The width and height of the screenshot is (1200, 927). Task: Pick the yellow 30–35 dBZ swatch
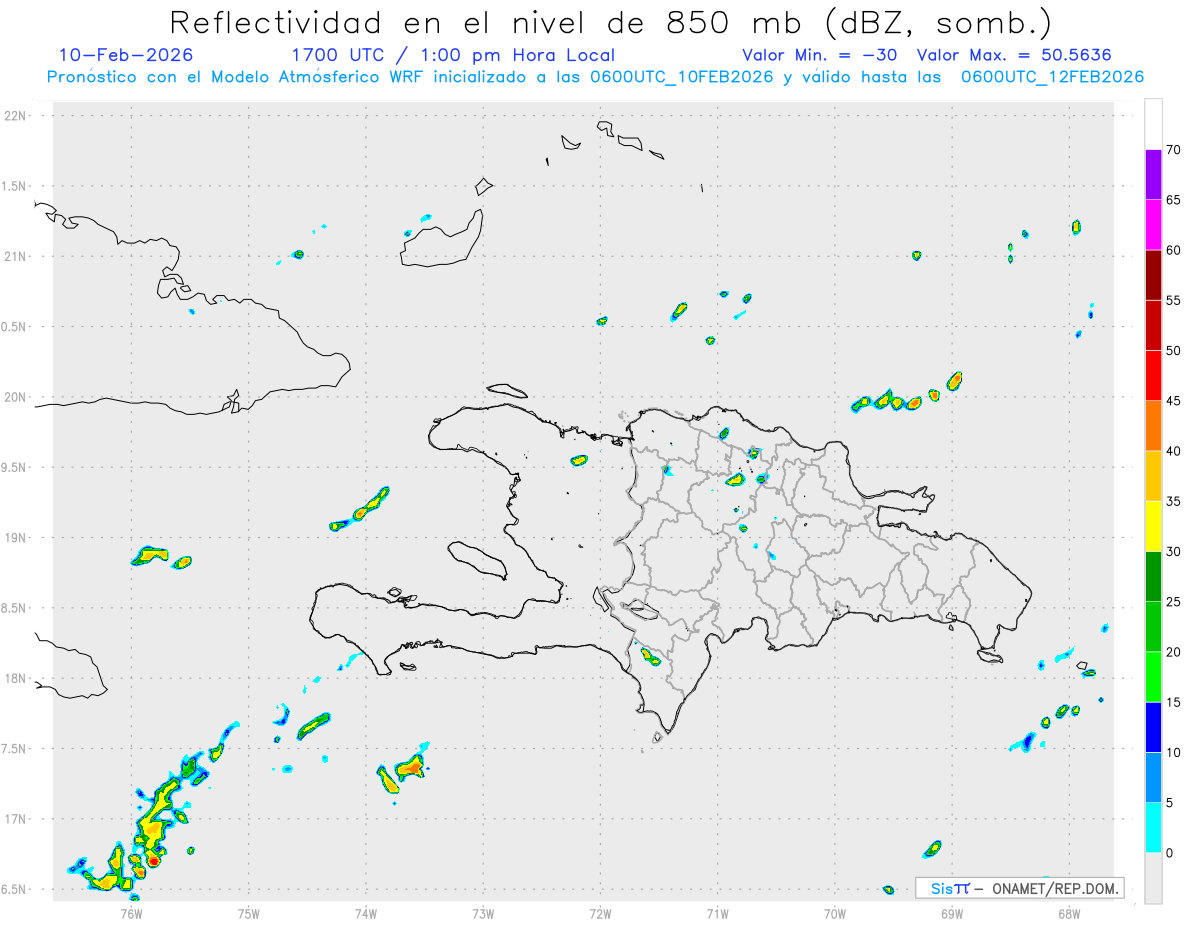click(1153, 526)
